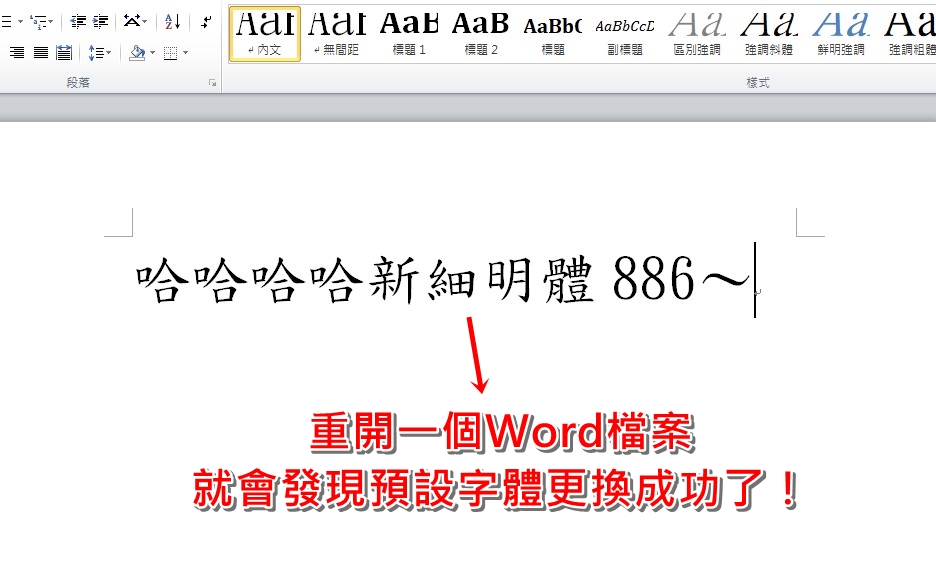
Task: Decrease paragraph indent
Action: point(78,22)
